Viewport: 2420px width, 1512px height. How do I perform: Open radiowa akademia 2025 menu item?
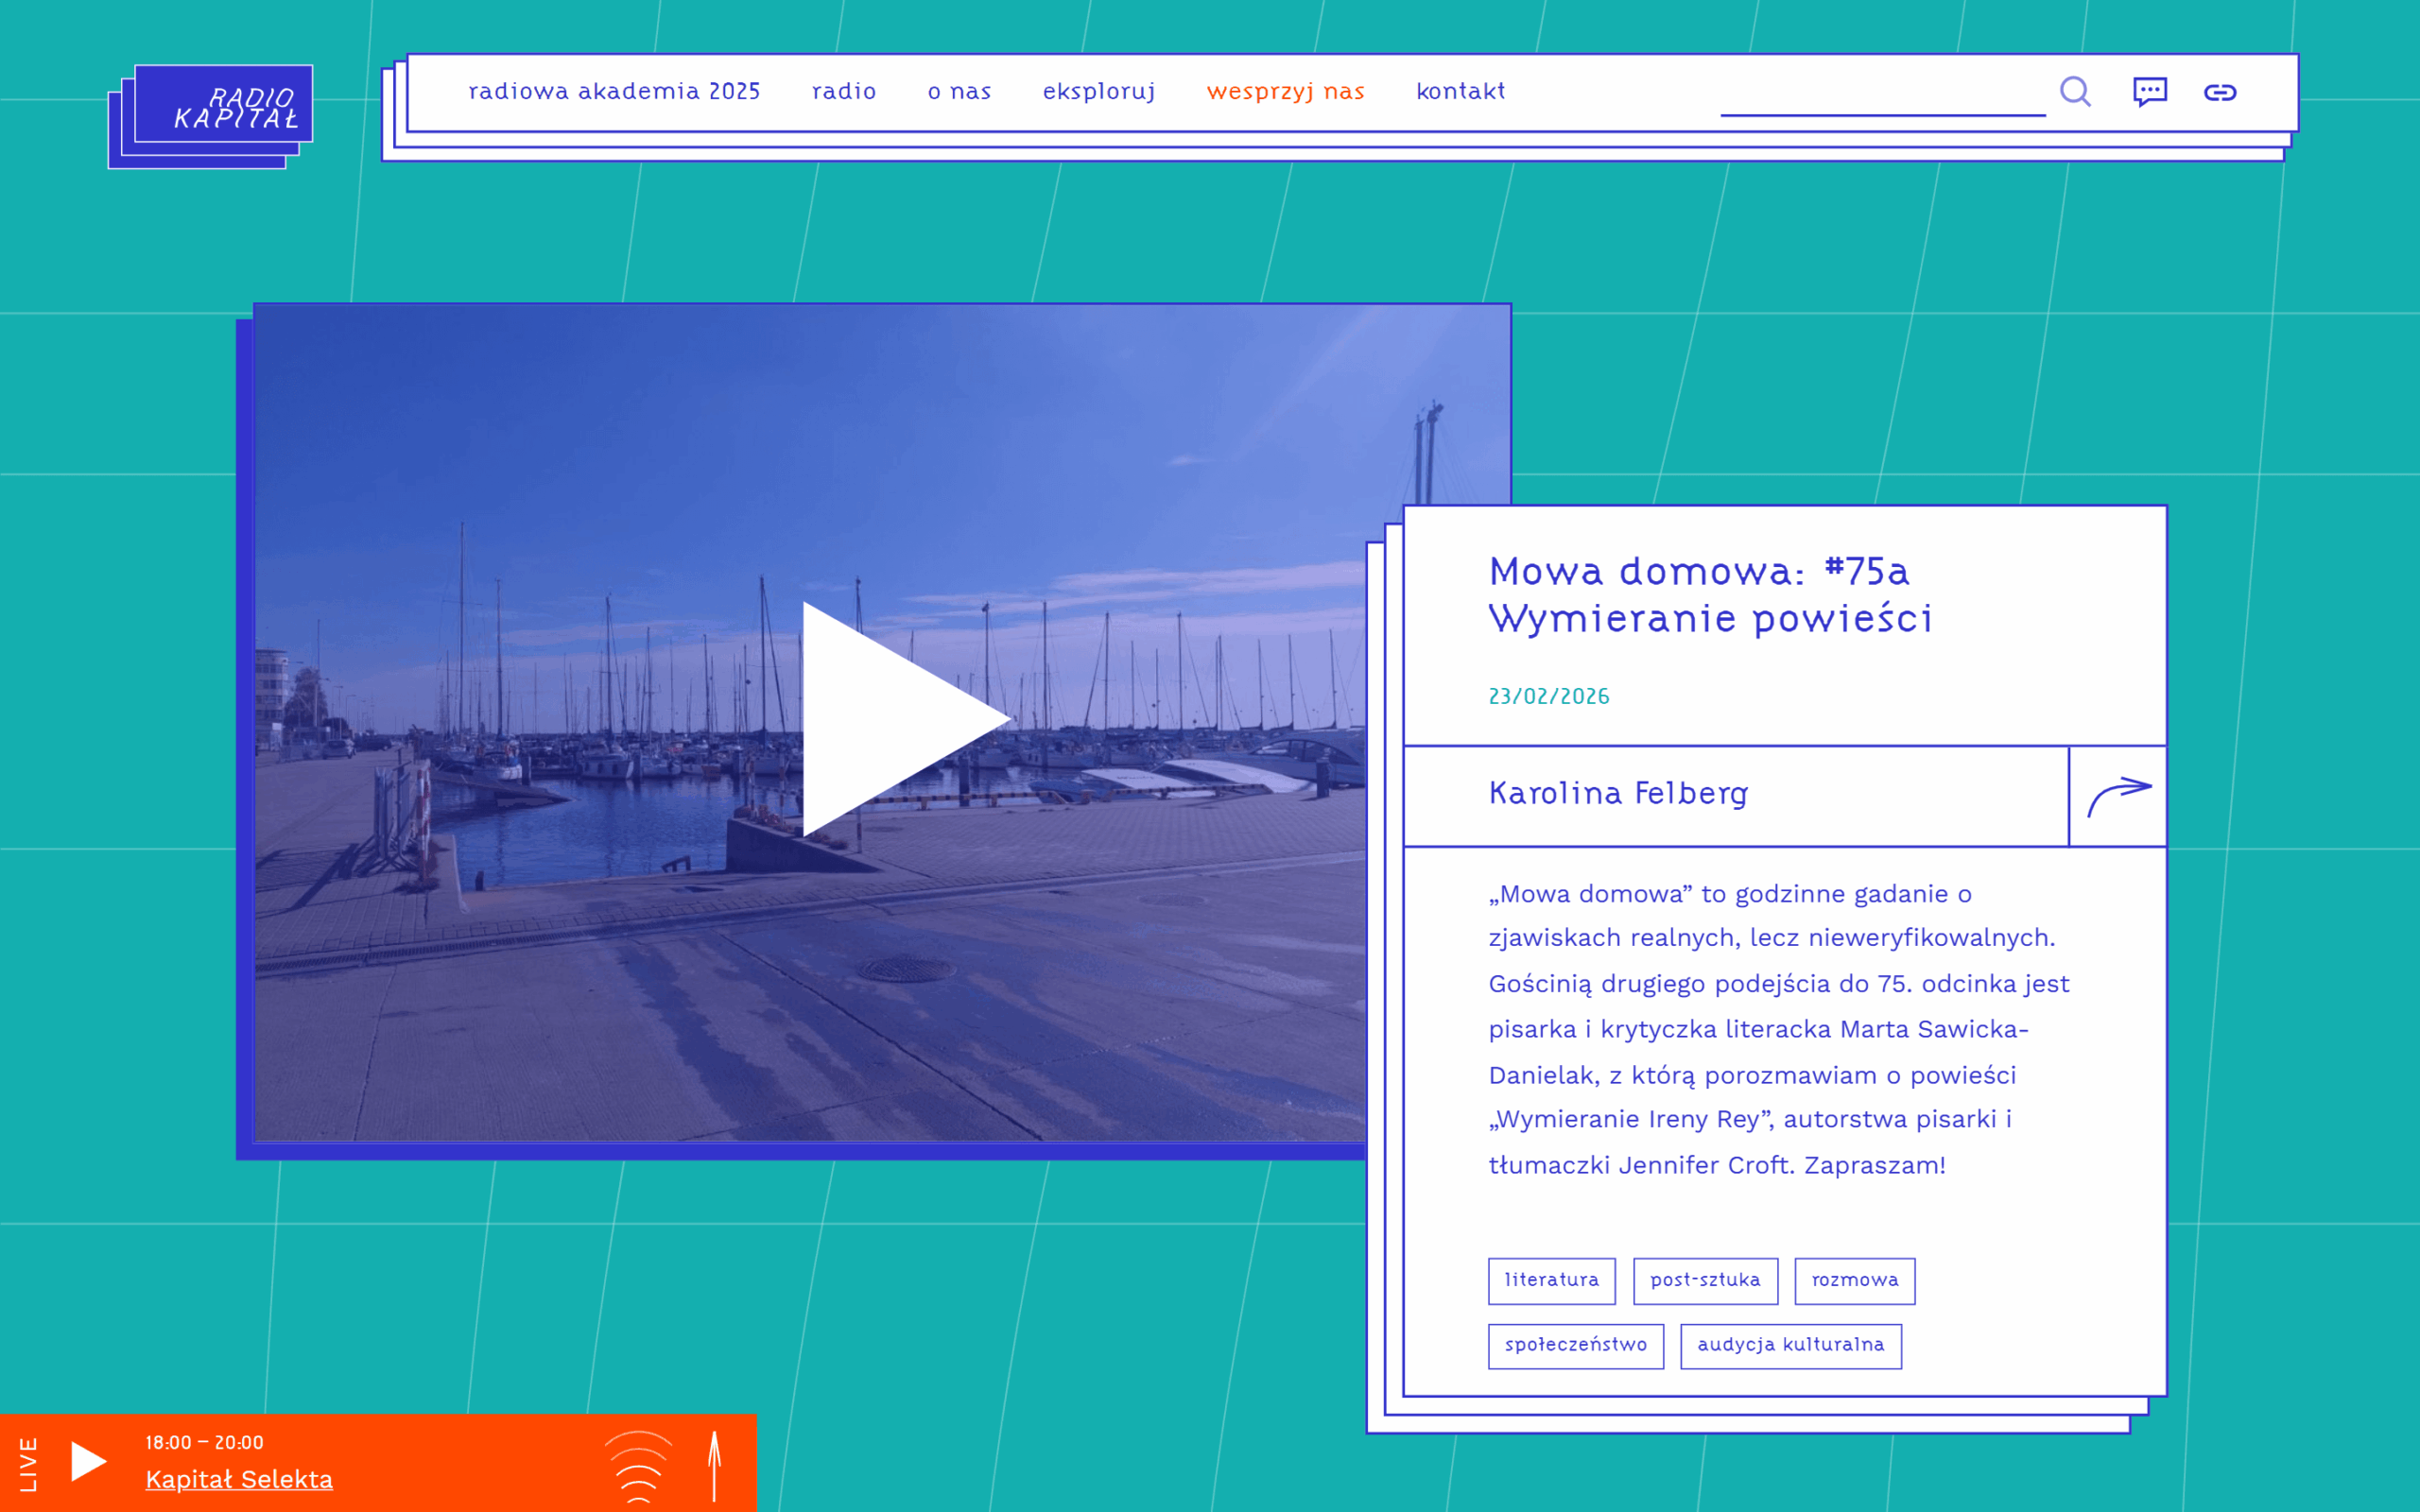614,92
